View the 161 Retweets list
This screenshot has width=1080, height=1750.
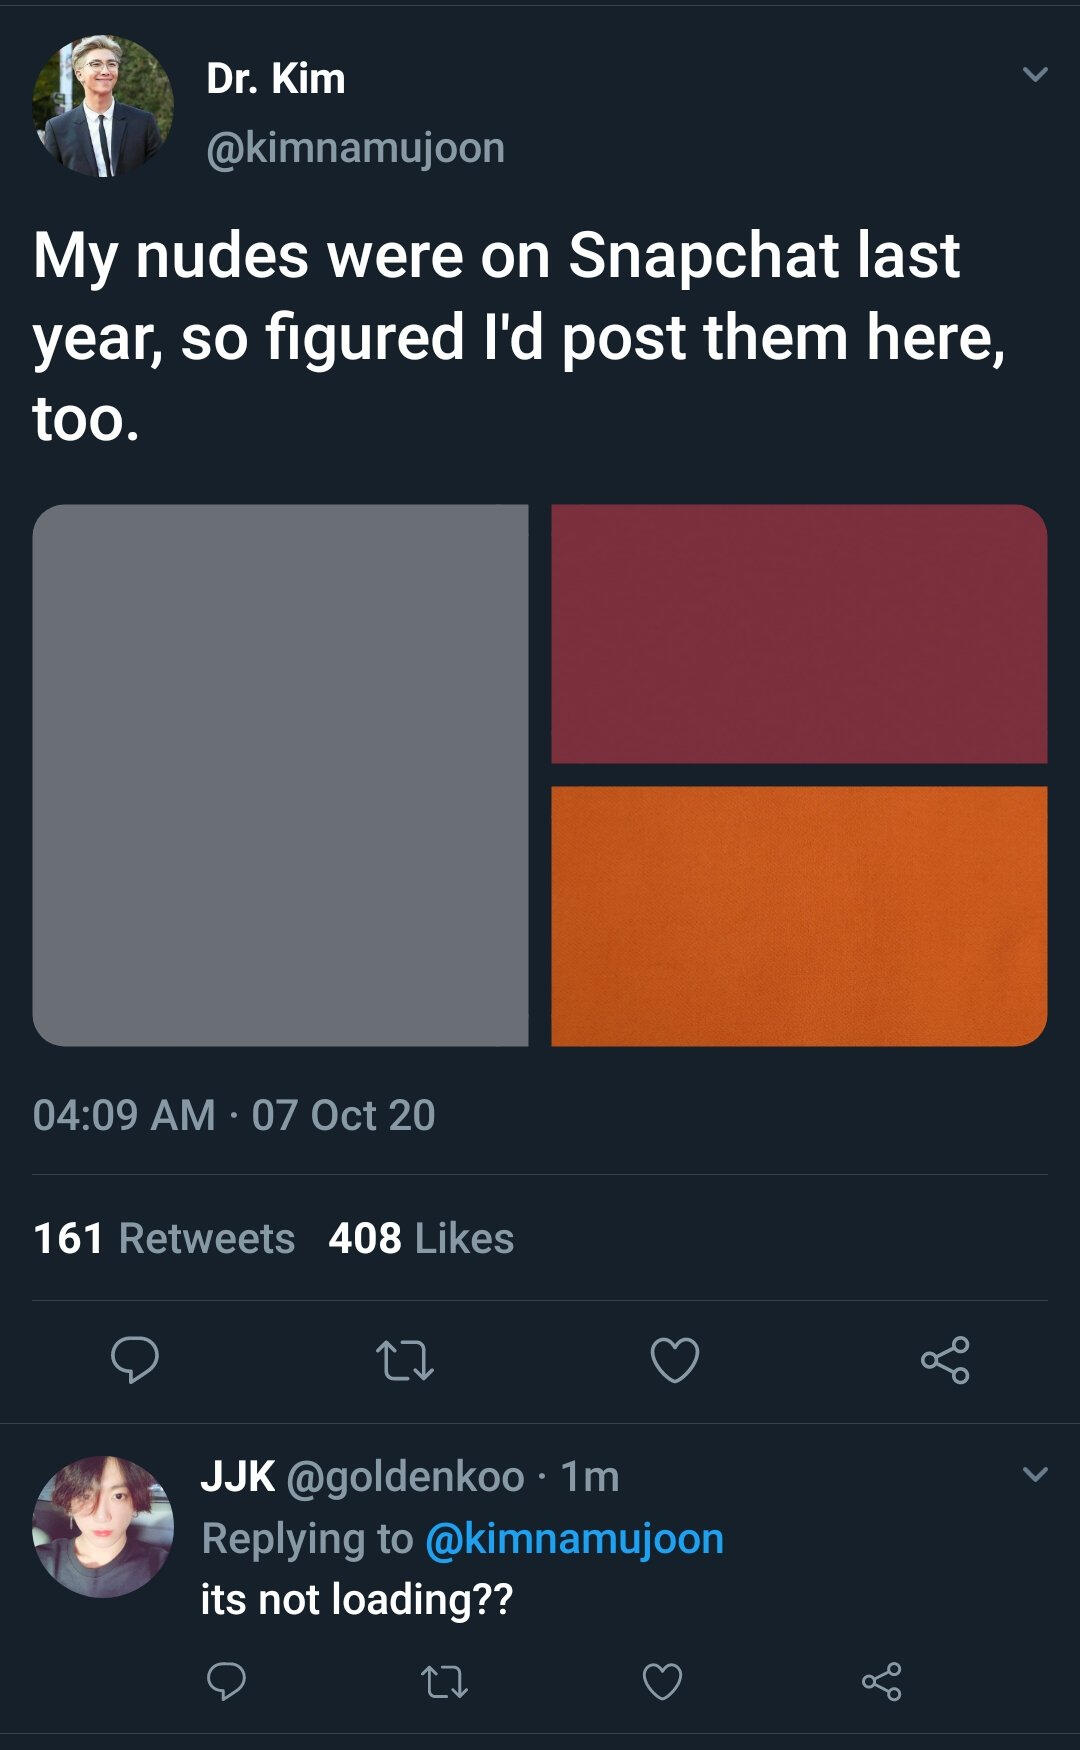point(164,1239)
